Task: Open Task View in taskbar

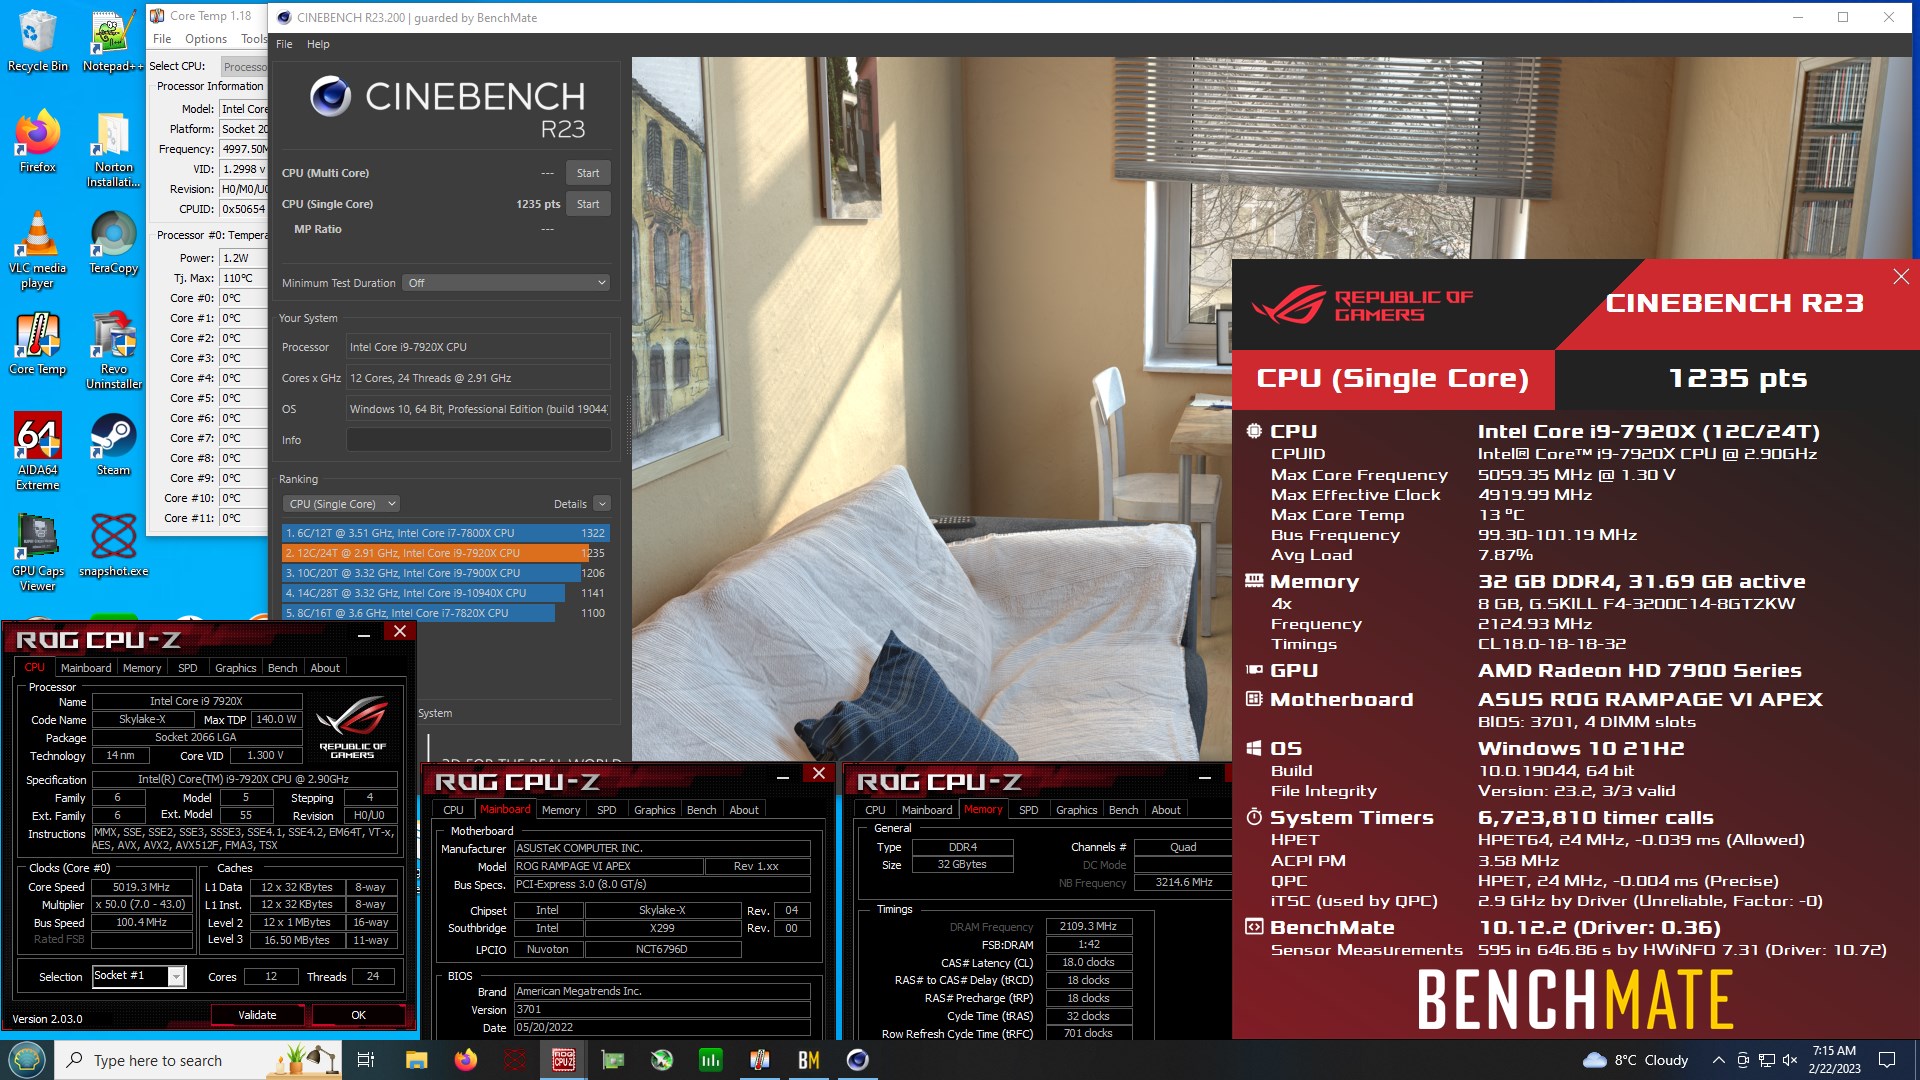Action: pyautogui.click(x=365, y=1060)
